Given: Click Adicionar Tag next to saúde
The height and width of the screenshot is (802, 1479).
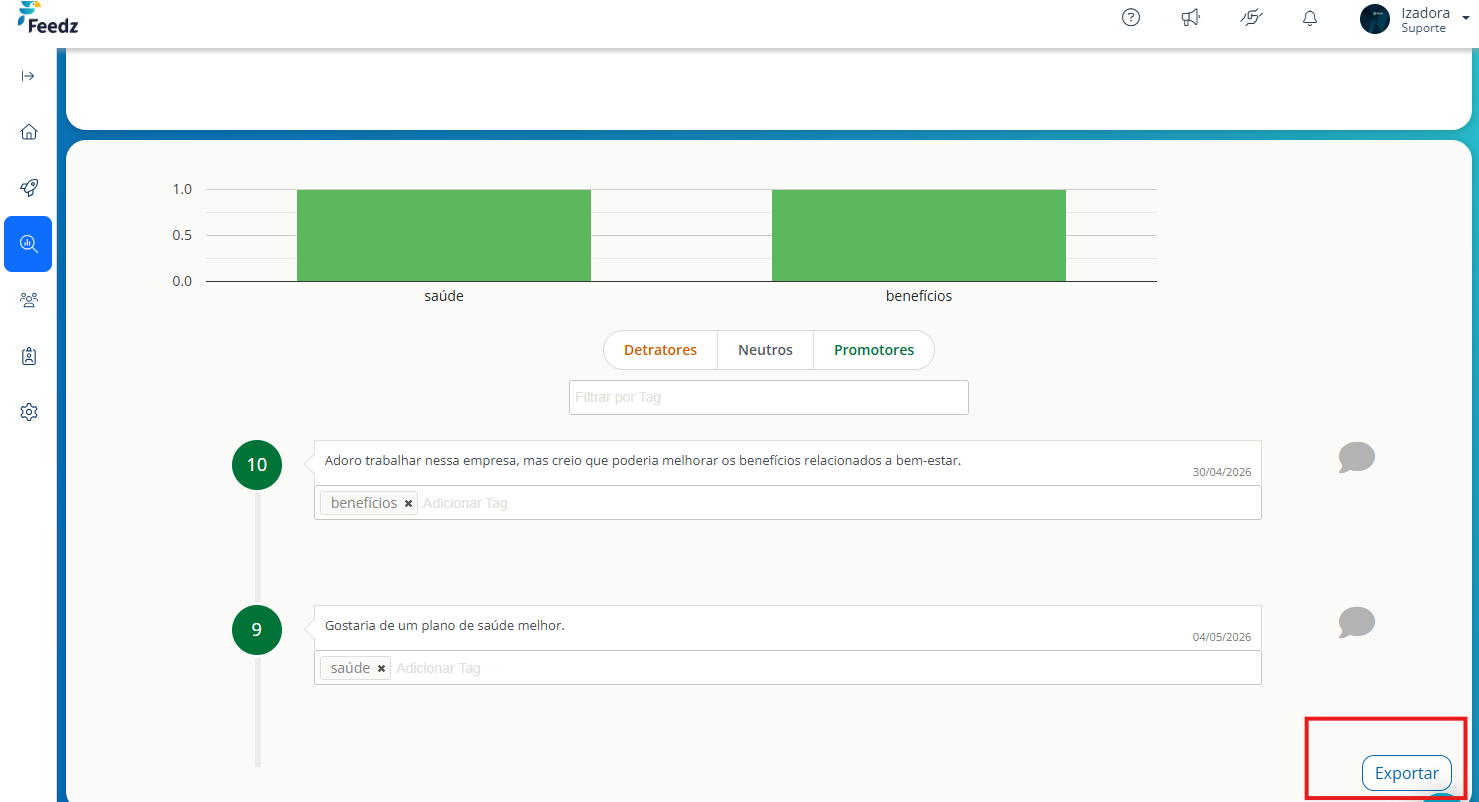Looking at the screenshot, I should point(438,668).
